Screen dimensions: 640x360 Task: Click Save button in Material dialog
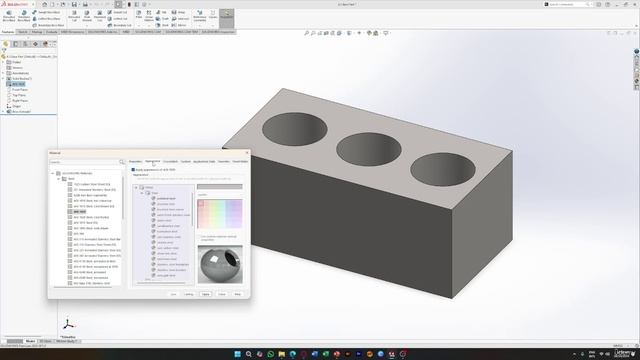[x=173, y=294]
